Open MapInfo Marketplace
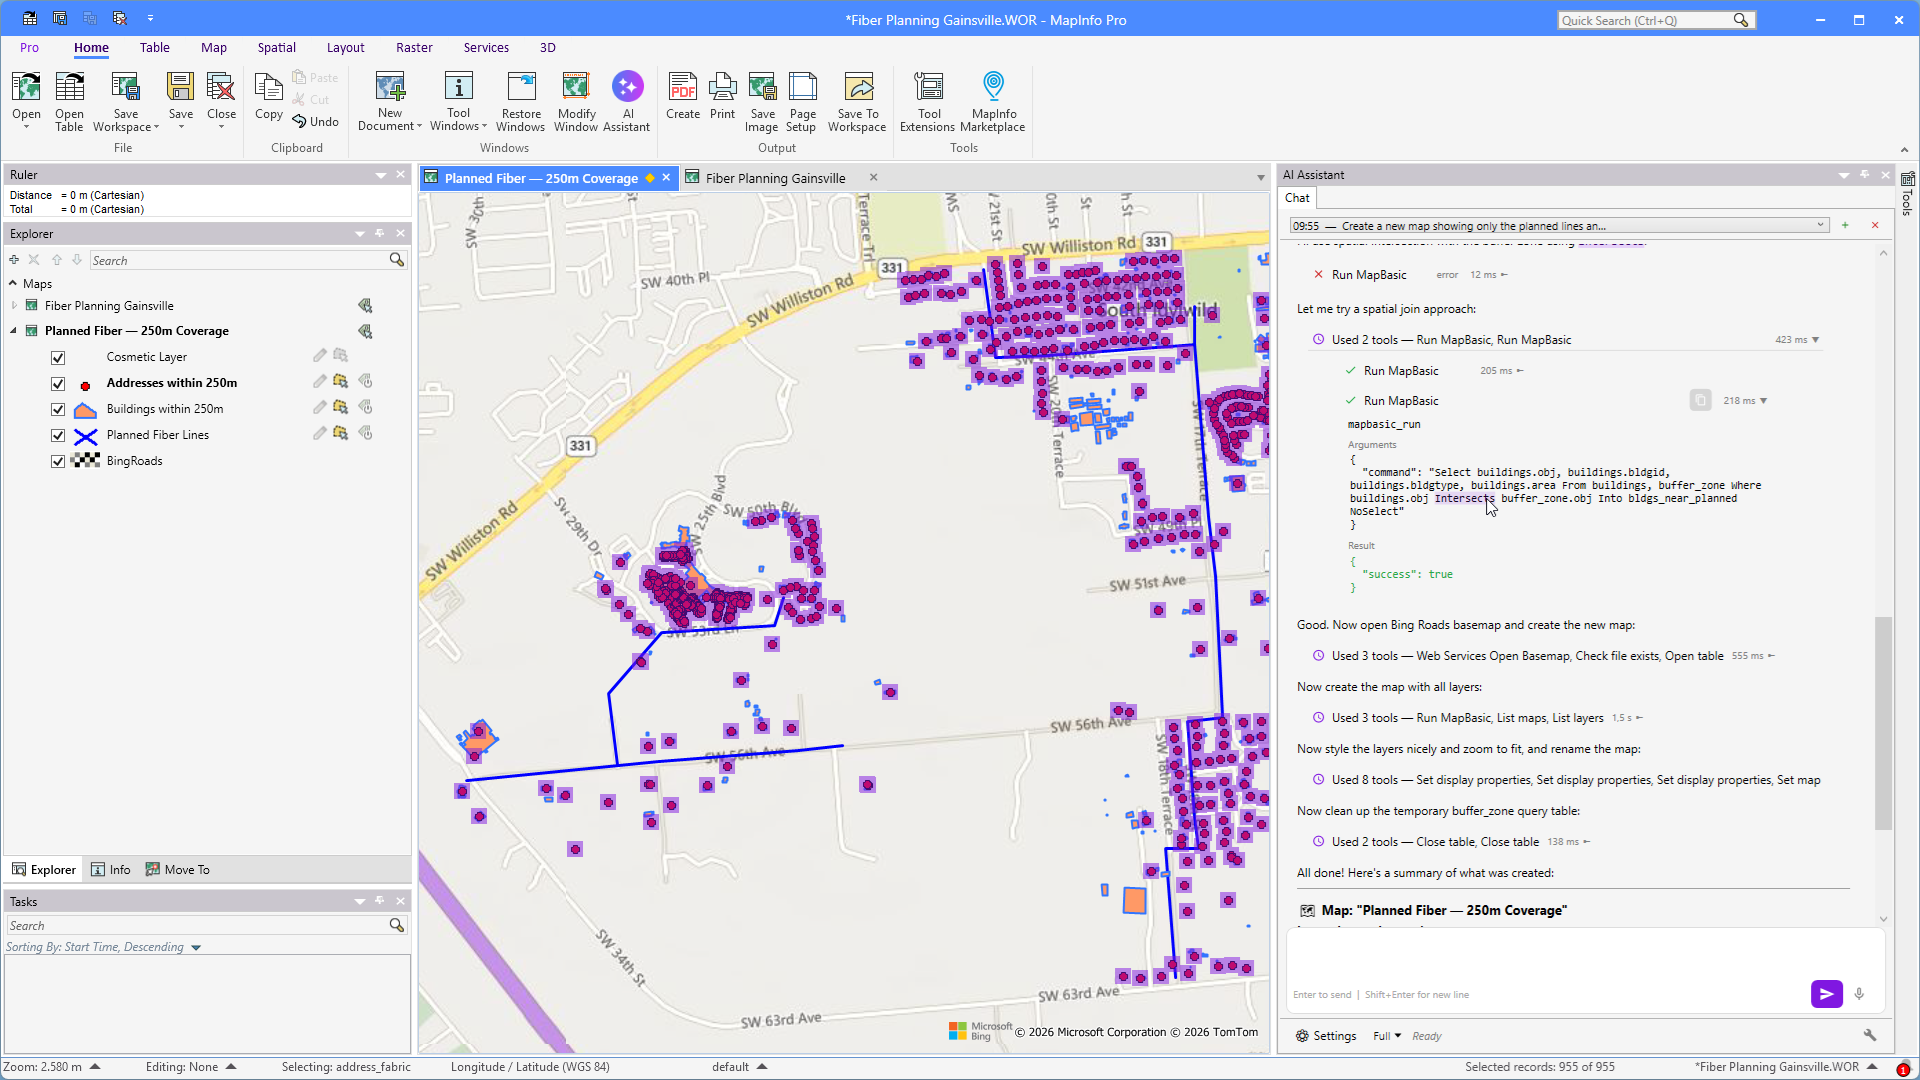 coord(993,100)
